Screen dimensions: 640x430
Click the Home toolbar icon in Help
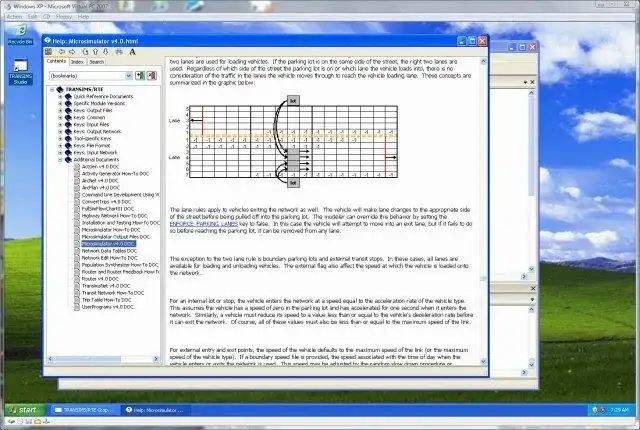click(x=85, y=51)
